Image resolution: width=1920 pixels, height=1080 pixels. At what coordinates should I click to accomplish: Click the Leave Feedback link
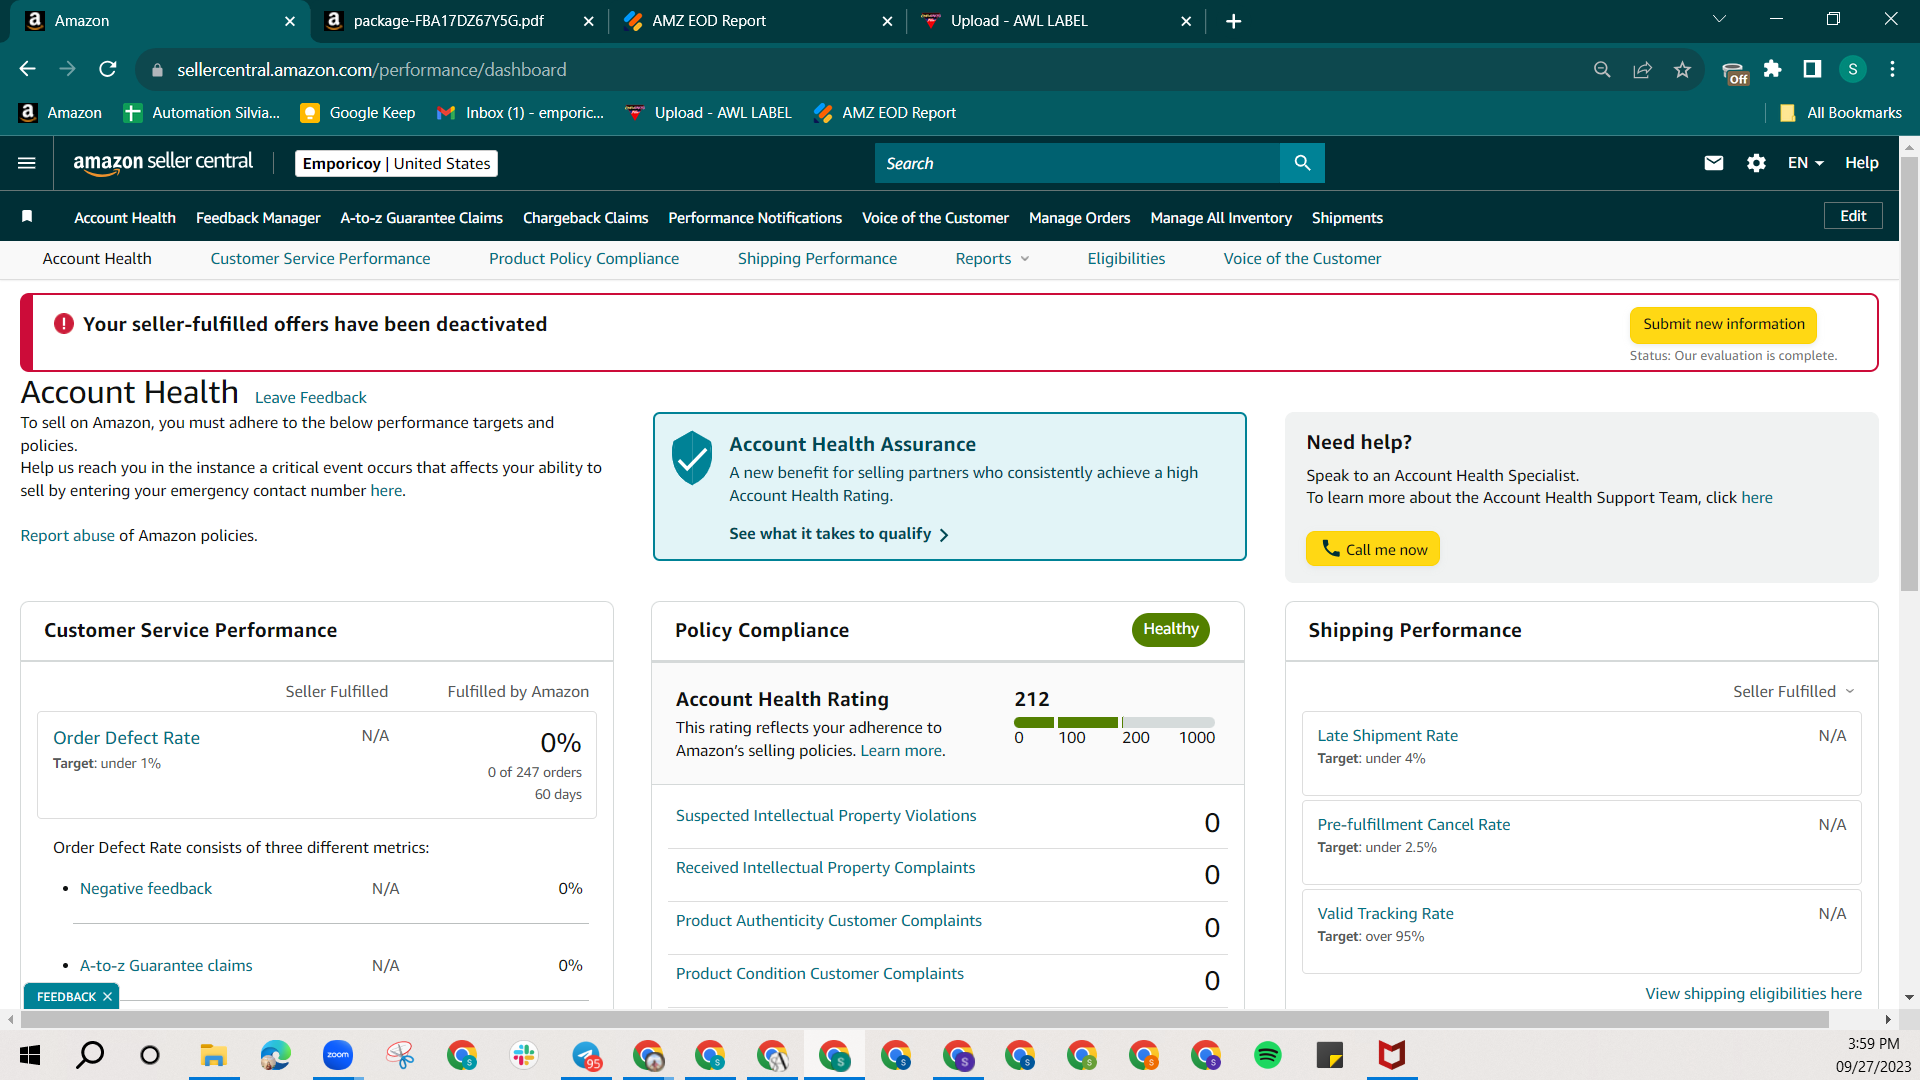(x=310, y=398)
